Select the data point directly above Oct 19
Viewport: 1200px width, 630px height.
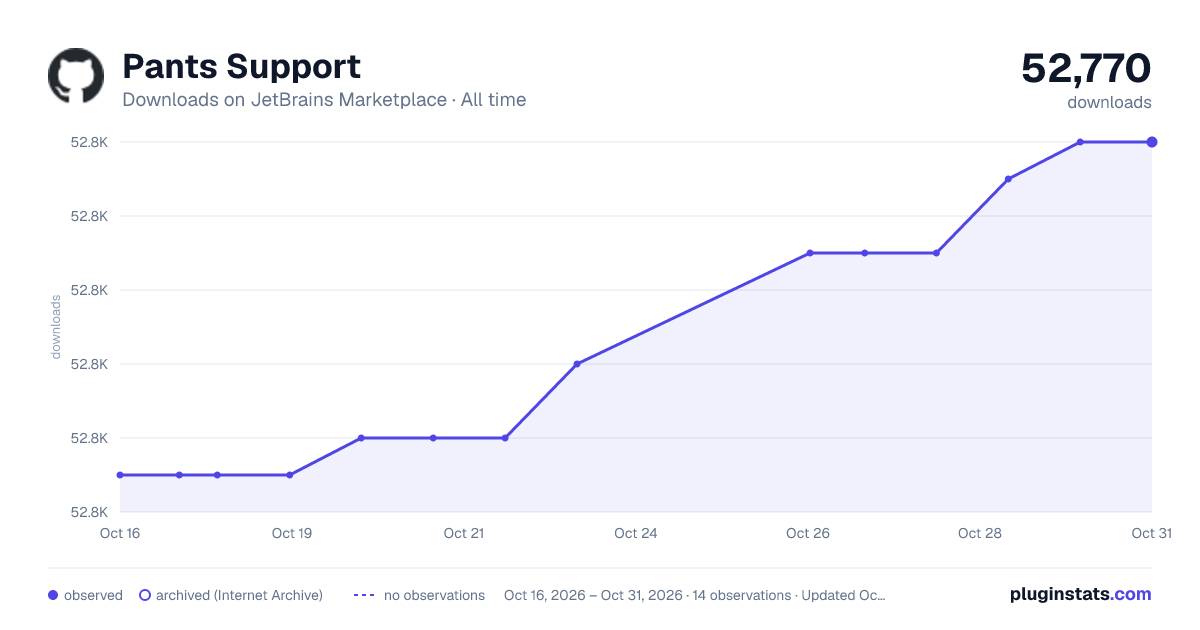click(x=290, y=475)
